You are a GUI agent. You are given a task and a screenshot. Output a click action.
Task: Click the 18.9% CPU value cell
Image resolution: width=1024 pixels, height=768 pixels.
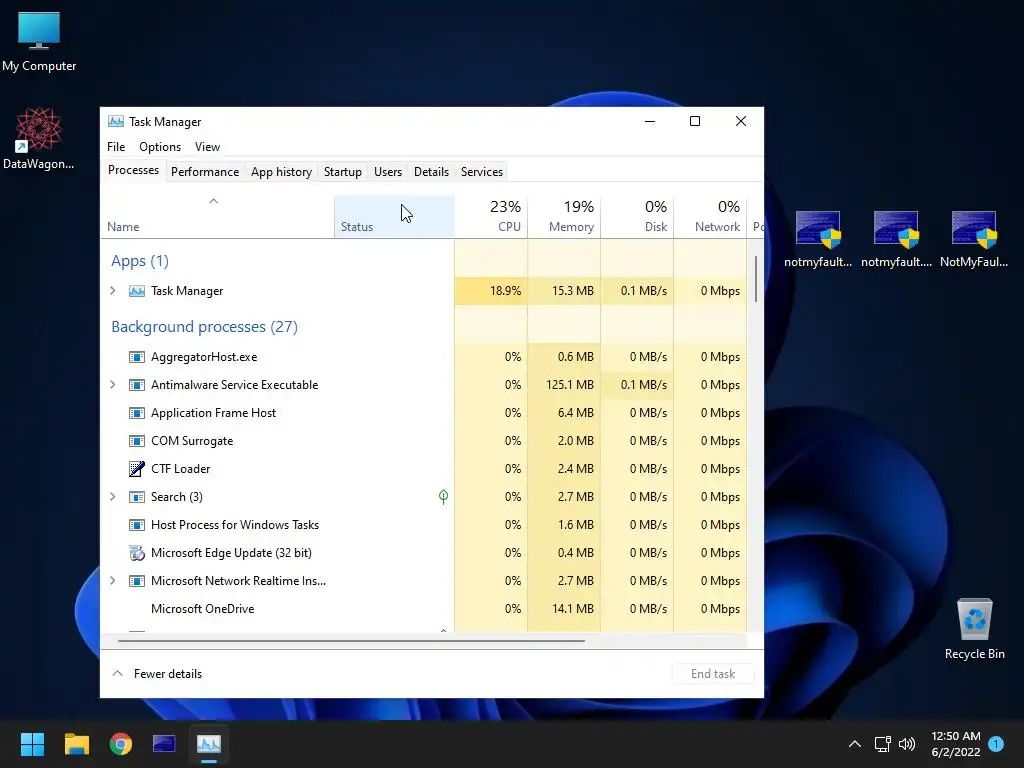[491, 291]
